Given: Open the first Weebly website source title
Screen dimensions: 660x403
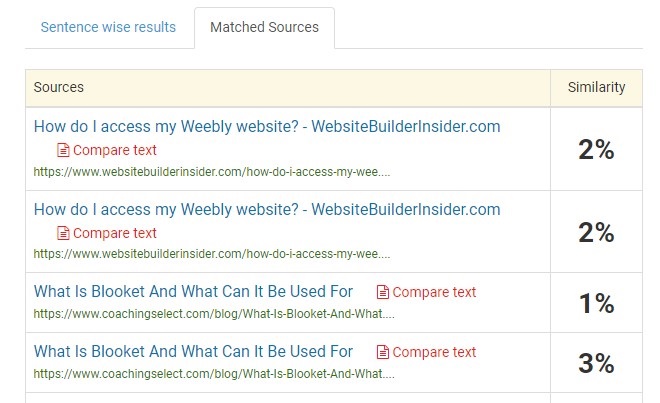Looking at the screenshot, I should click(x=267, y=127).
